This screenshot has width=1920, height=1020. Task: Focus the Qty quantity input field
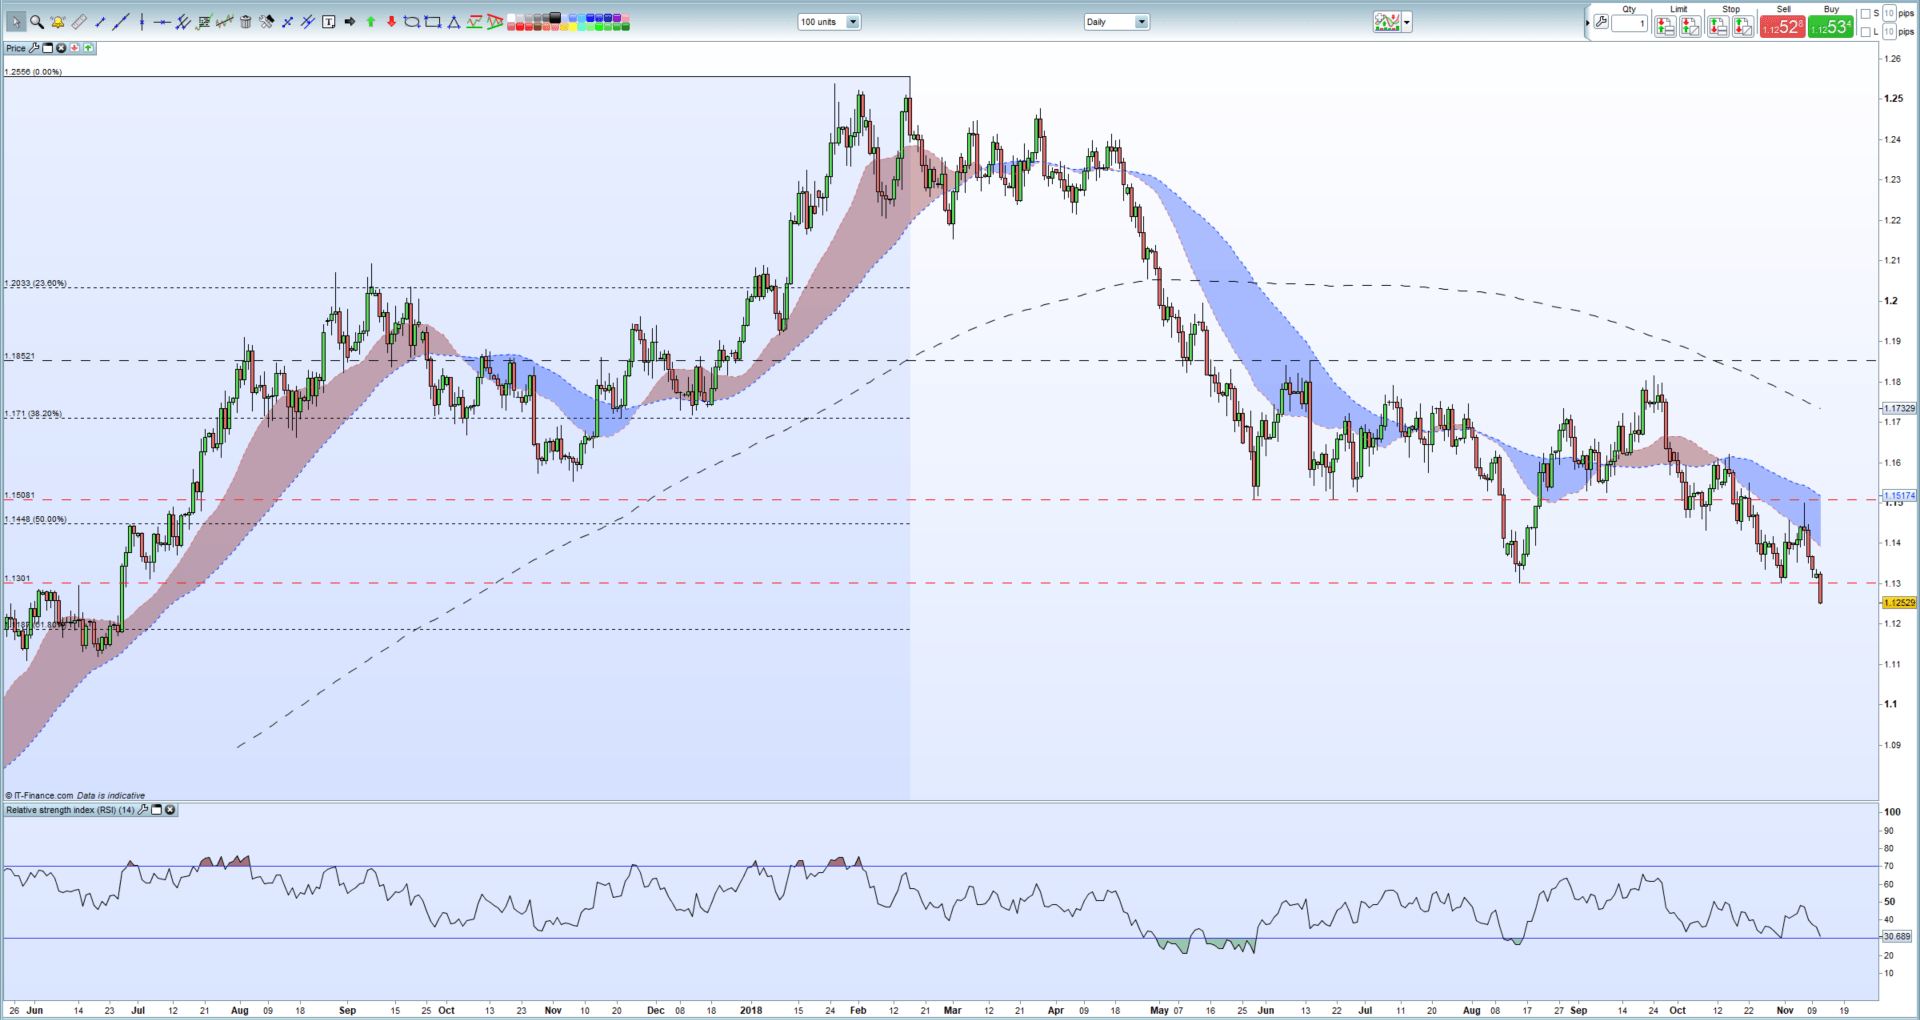(x=1629, y=23)
